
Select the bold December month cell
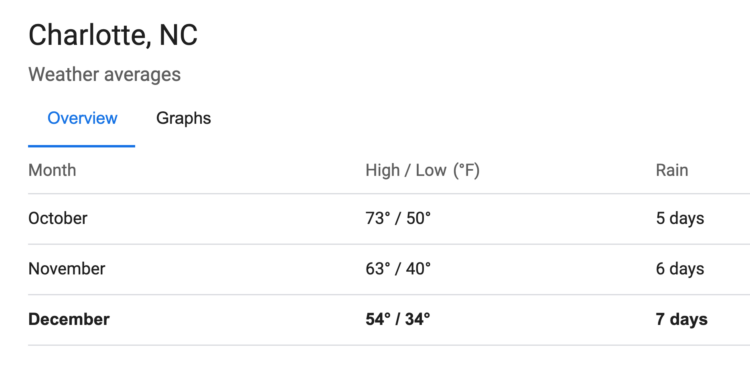[x=69, y=320]
